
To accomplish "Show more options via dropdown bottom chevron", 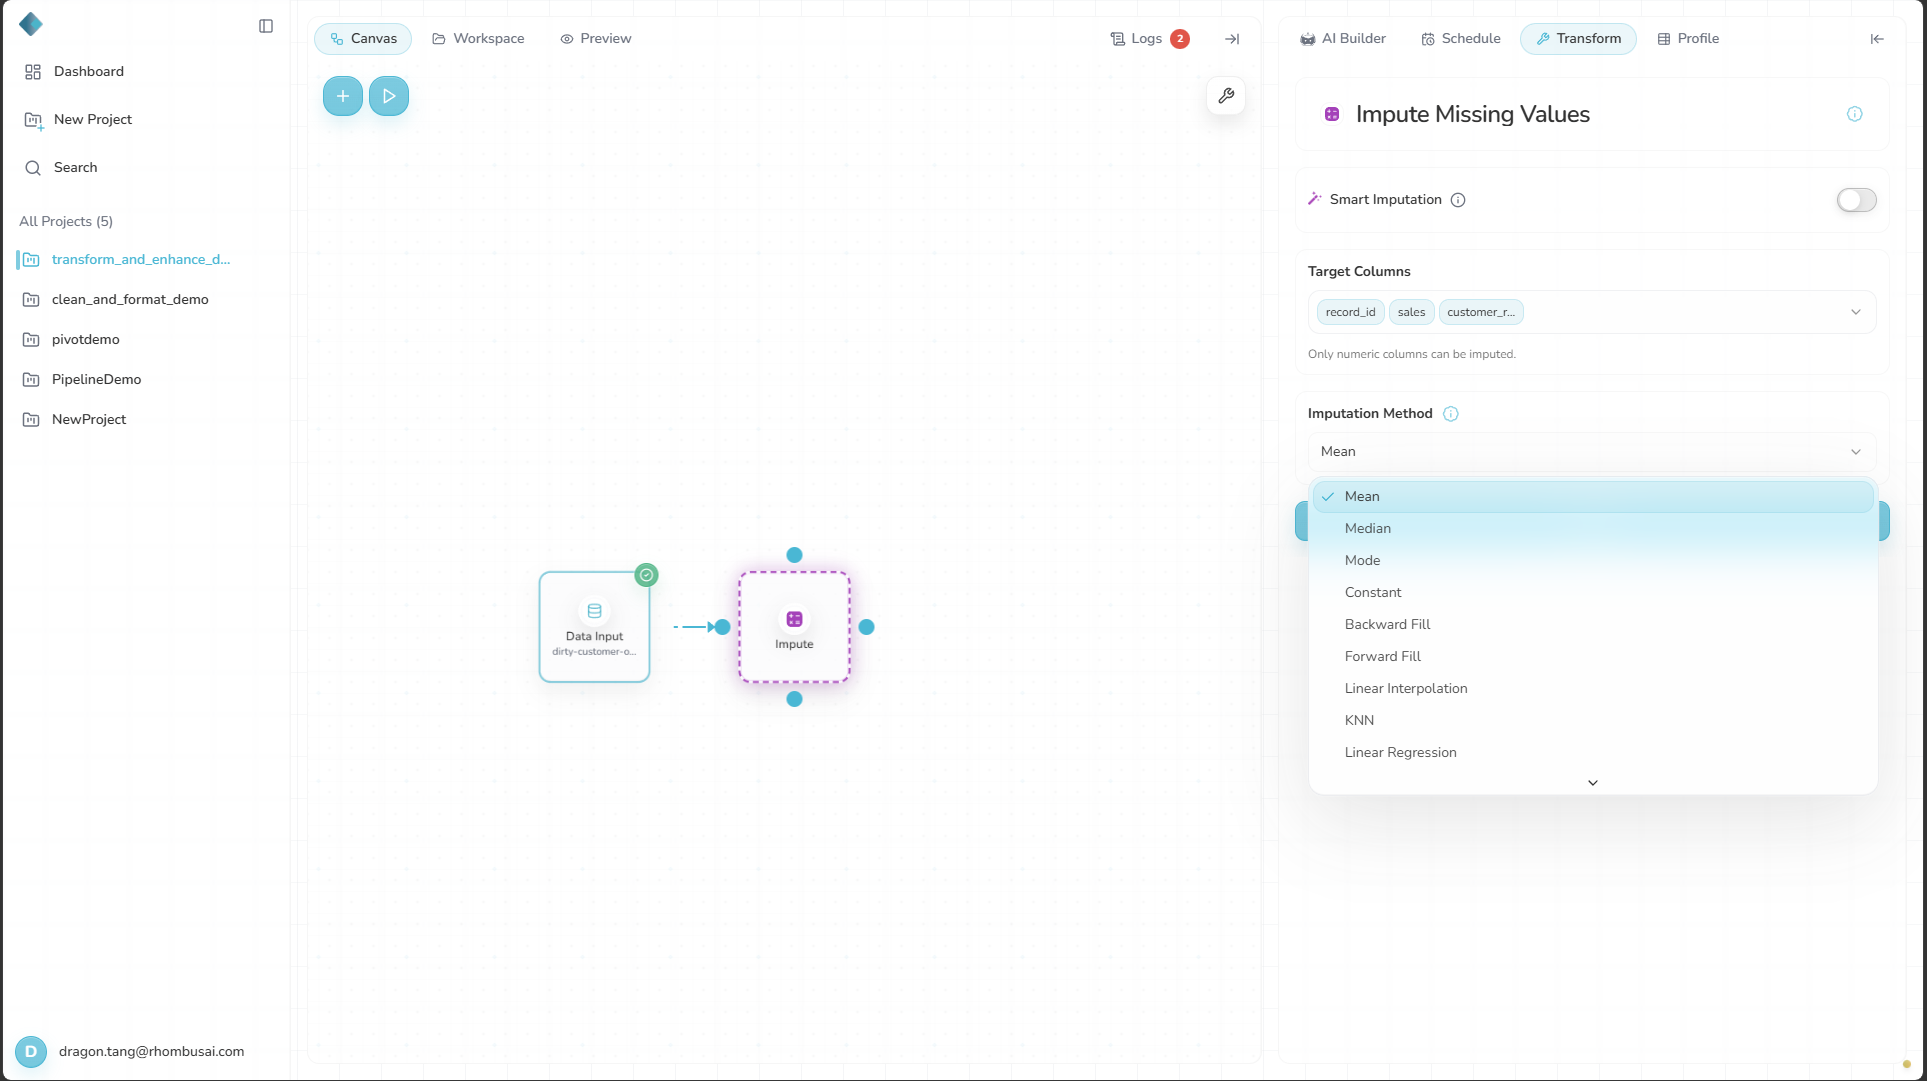I will click(x=1593, y=783).
